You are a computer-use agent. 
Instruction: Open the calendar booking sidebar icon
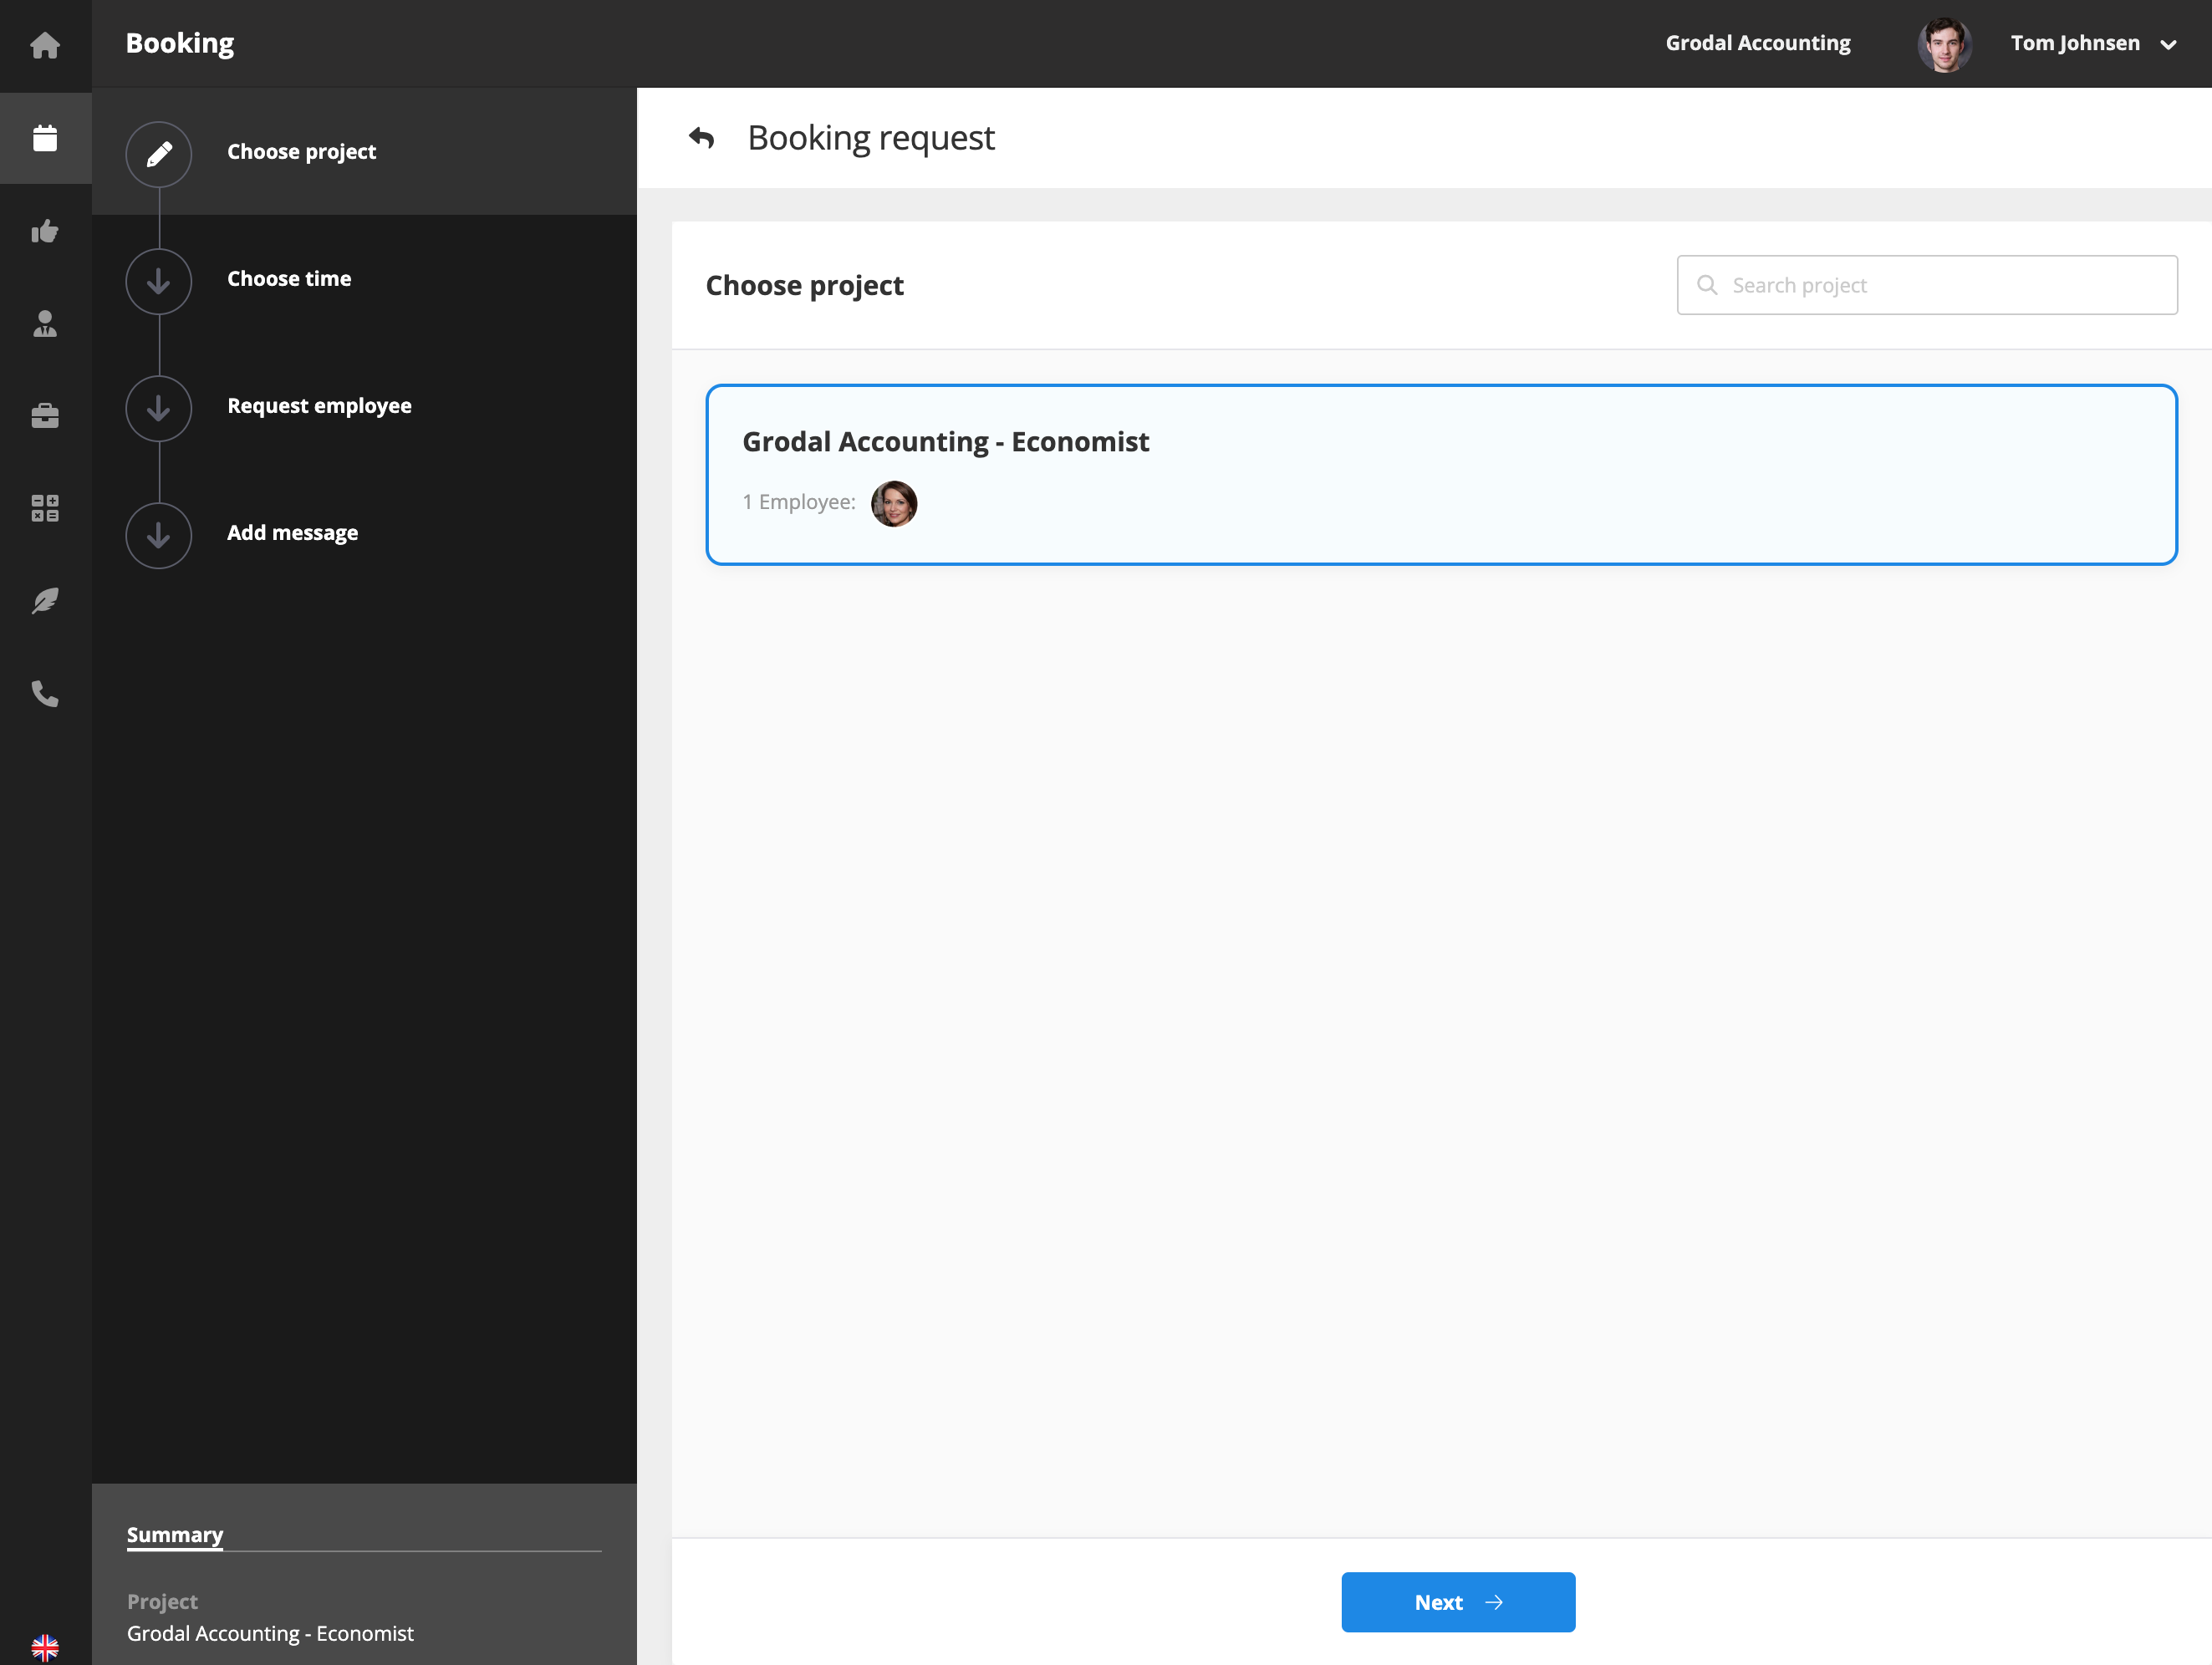pyautogui.click(x=45, y=138)
